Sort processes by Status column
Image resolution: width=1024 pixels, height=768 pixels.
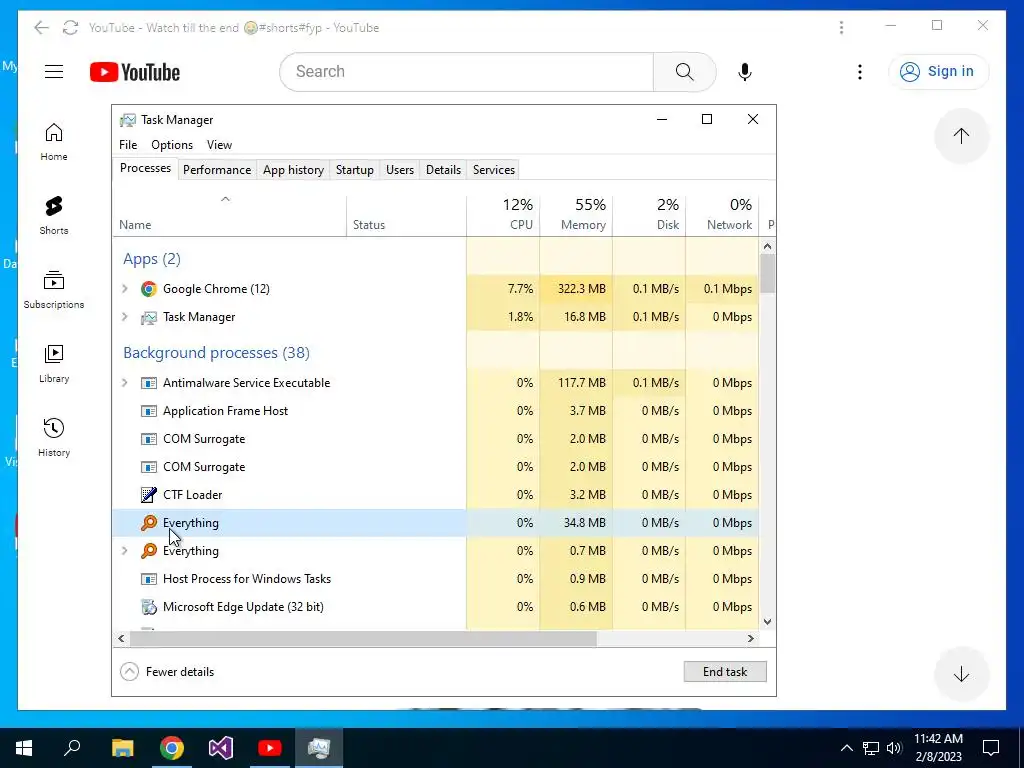[x=406, y=216]
